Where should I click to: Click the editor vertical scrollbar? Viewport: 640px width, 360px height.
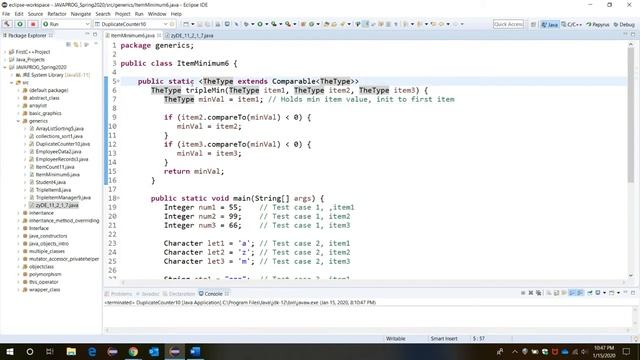pyautogui.click(x=631, y=115)
